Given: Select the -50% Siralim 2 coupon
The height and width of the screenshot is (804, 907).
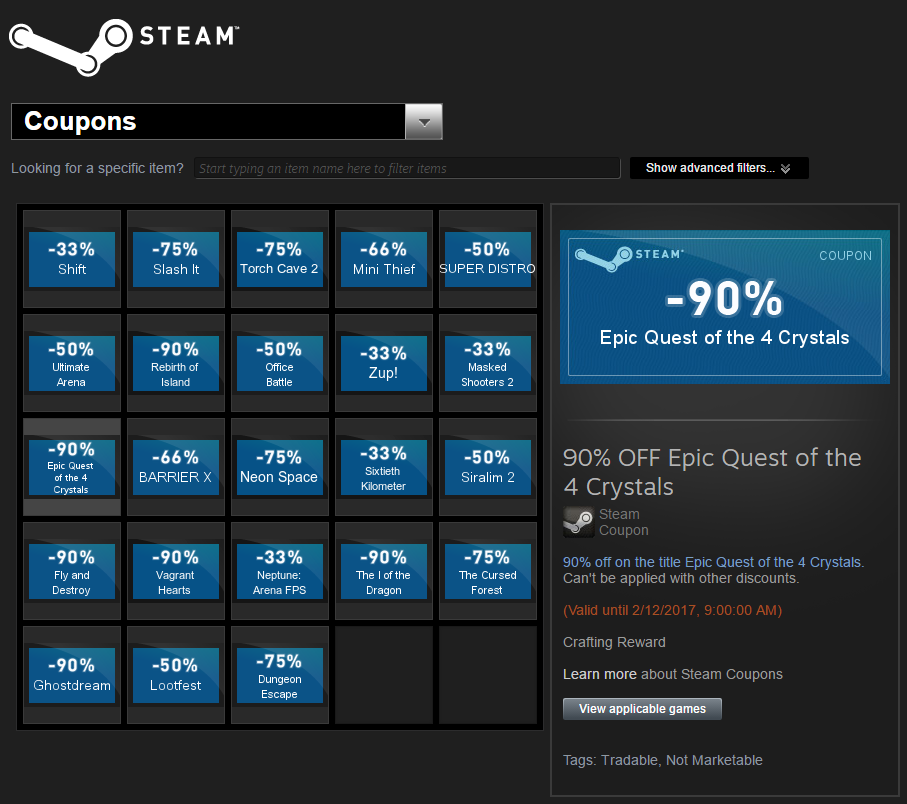Looking at the screenshot, I should point(488,467).
